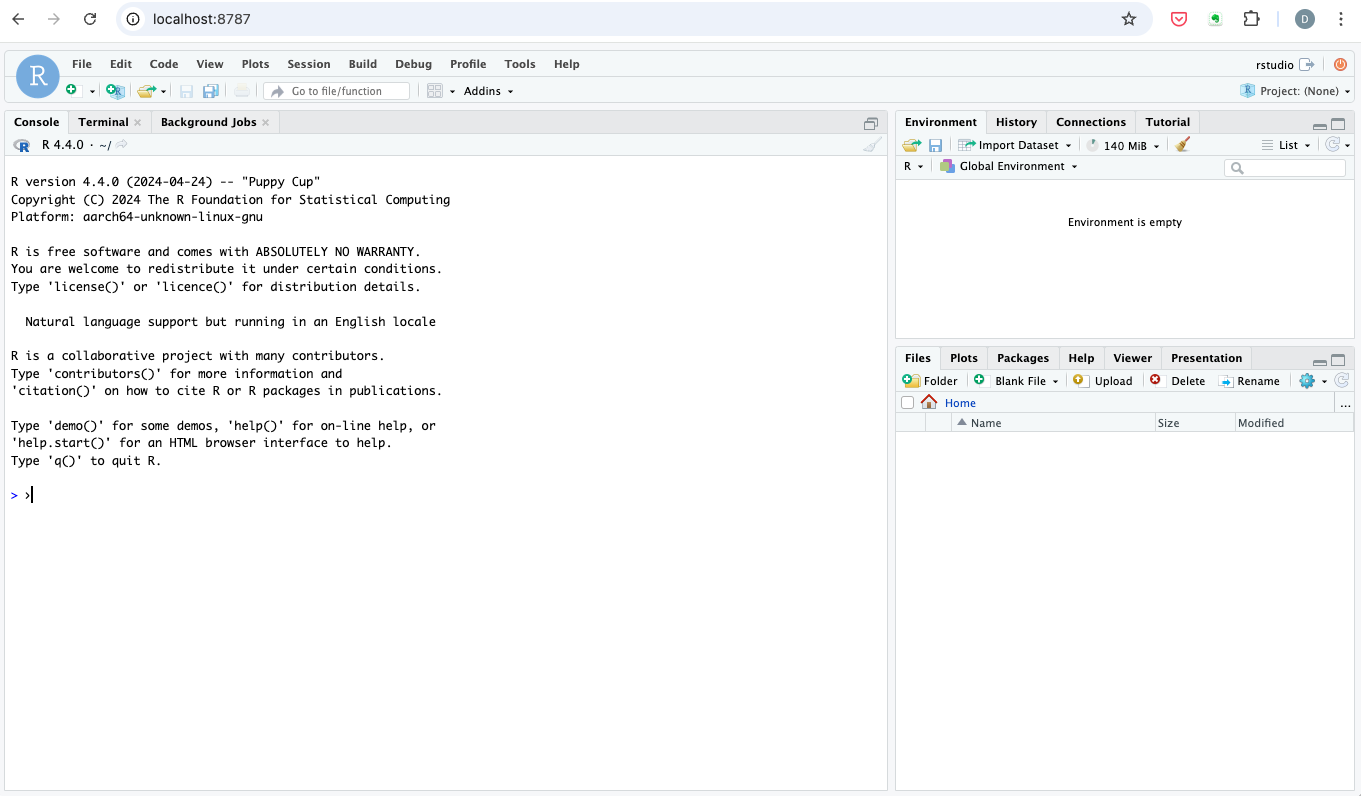Open the R language selector dropdown
1361x796 pixels.
click(914, 166)
